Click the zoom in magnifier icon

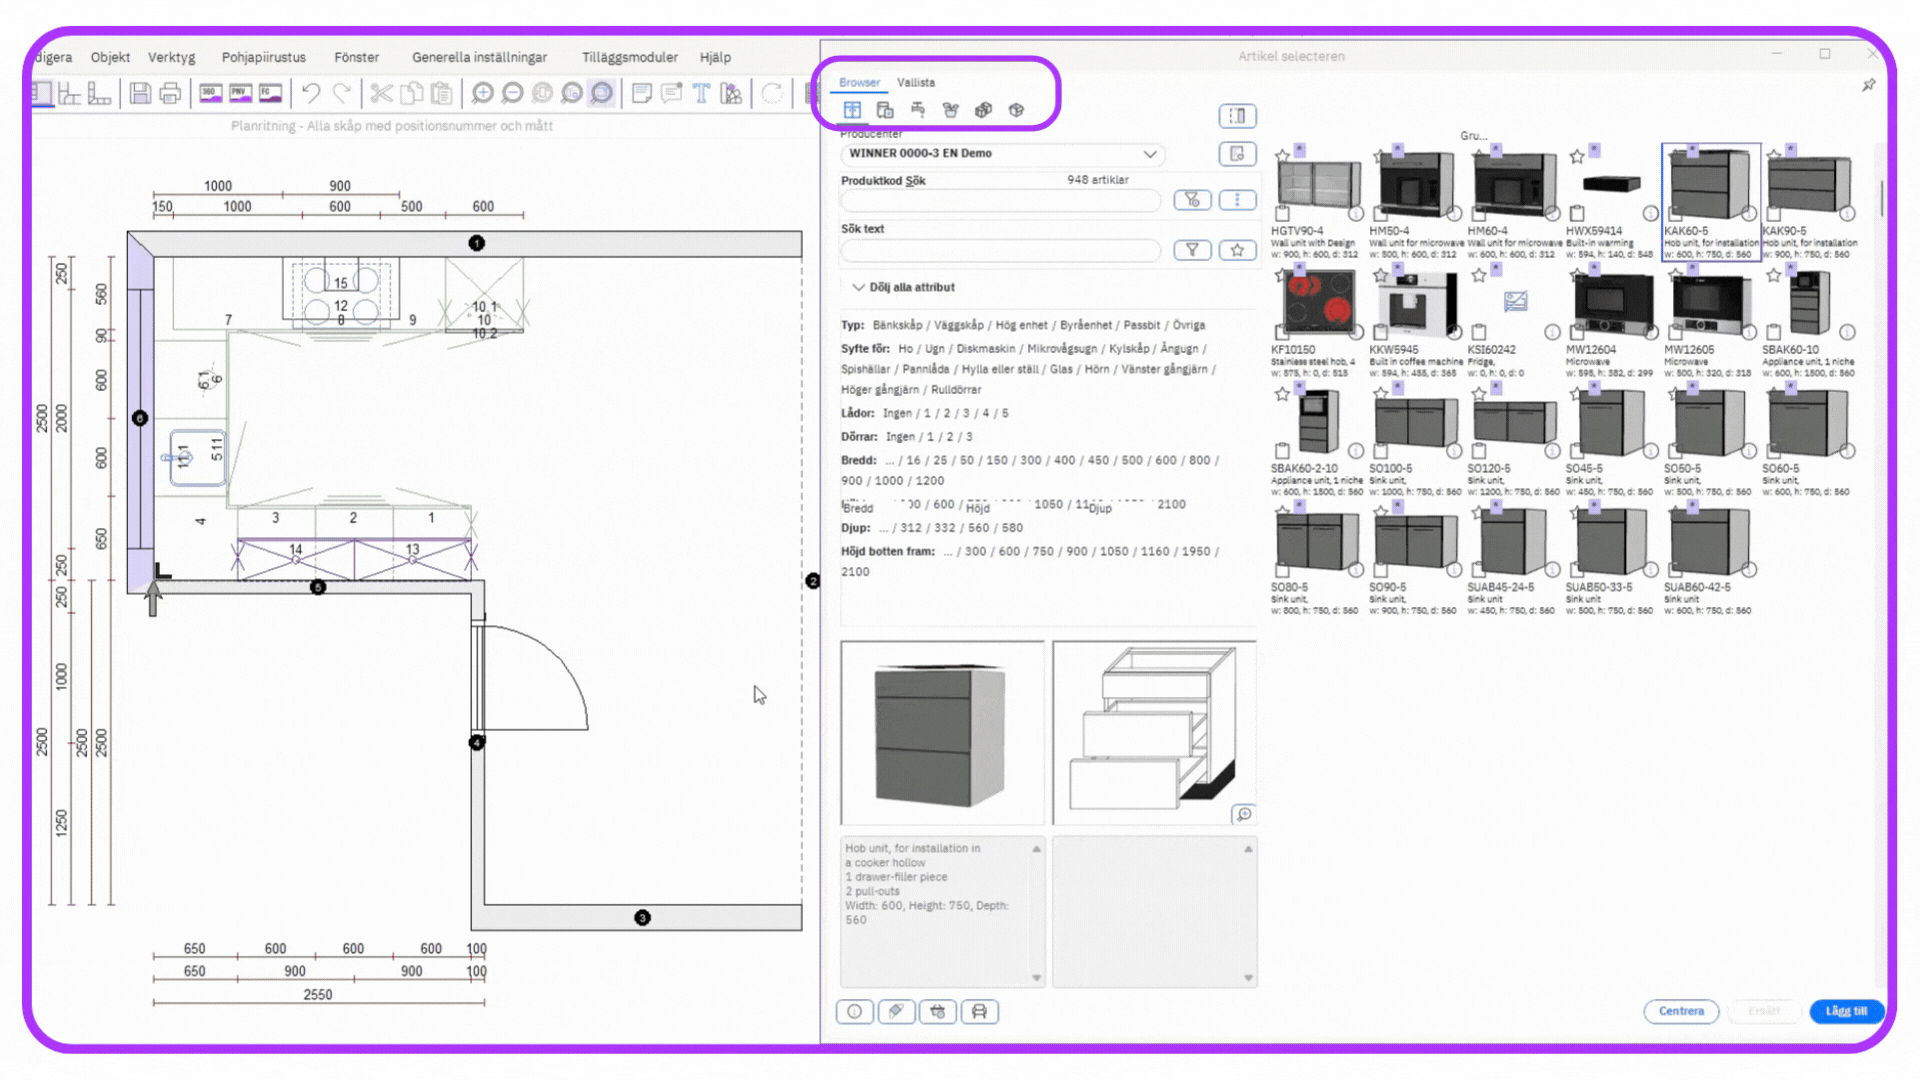click(x=482, y=93)
